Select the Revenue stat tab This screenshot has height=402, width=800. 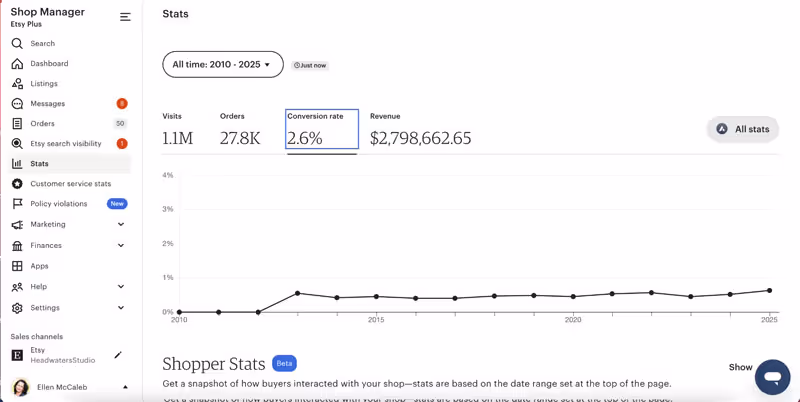tap(420, 130)
